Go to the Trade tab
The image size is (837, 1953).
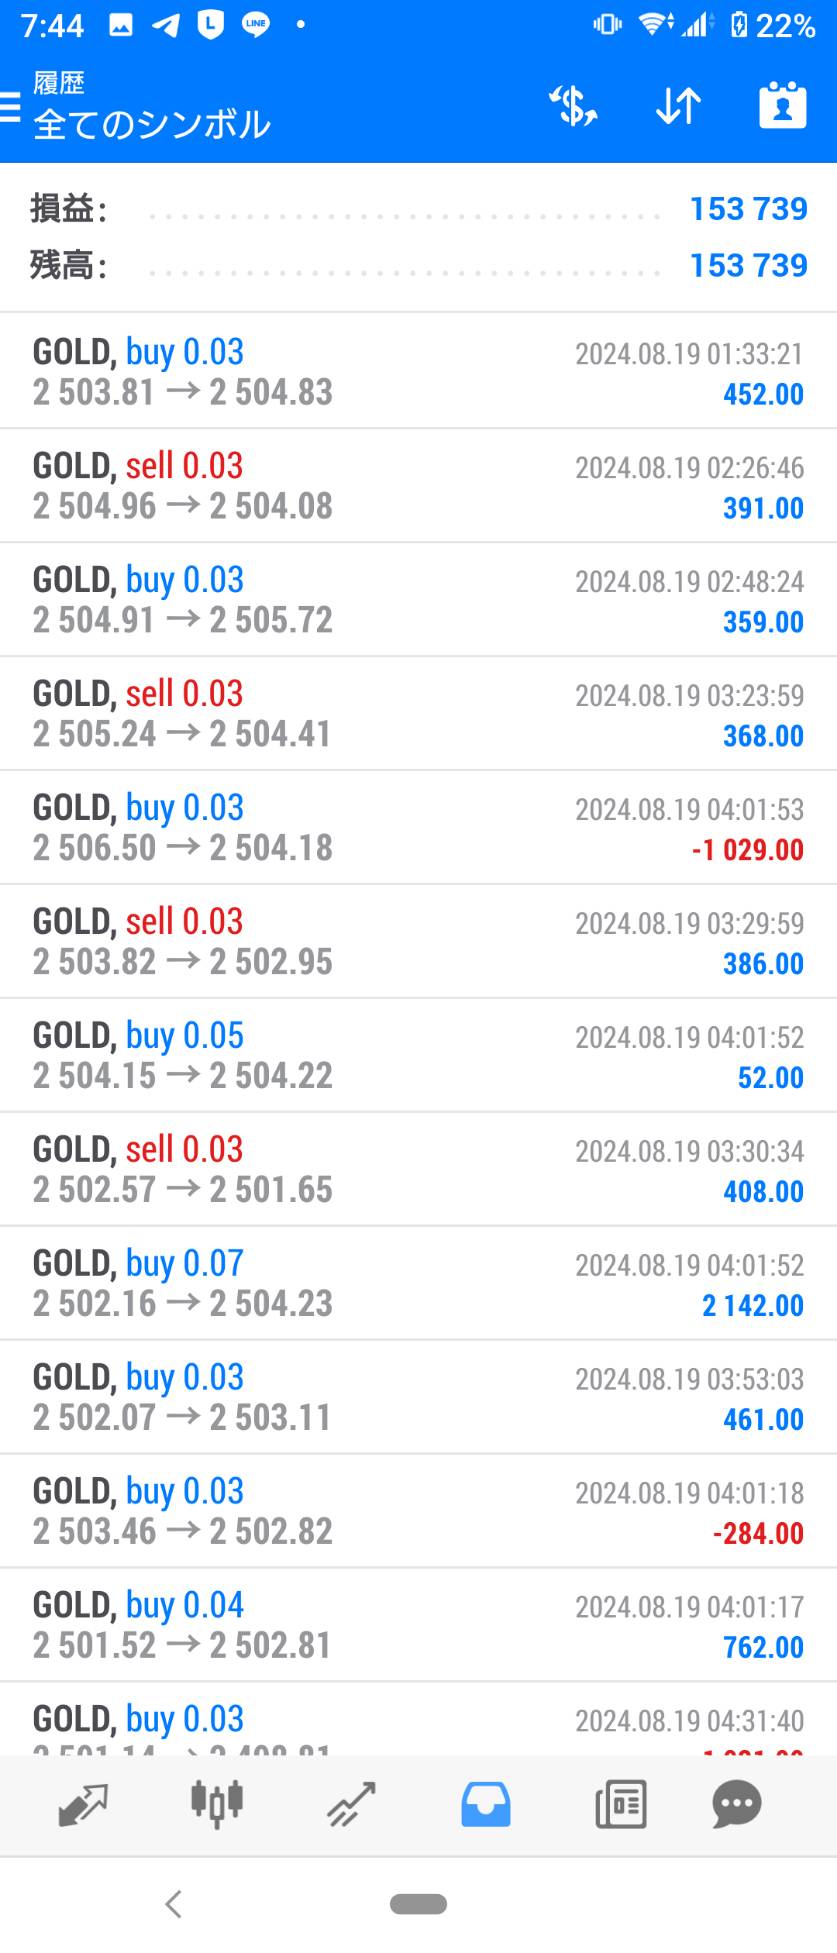pyautogui.click(x=351, y=1804)
